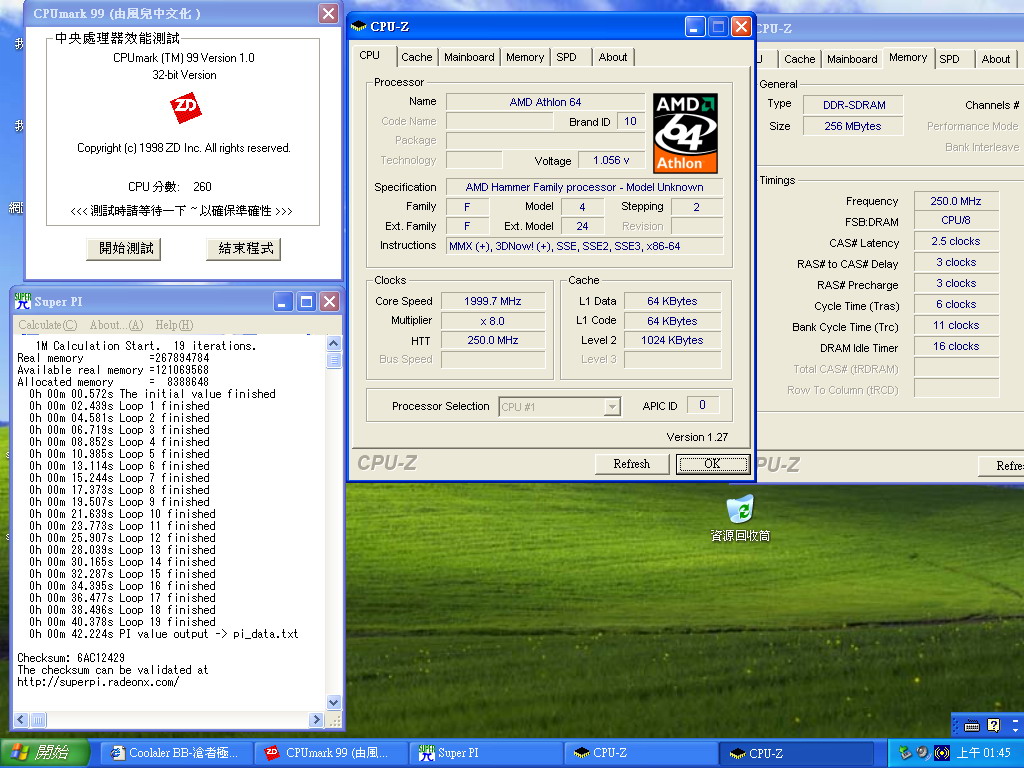Click the Instructions MMX SSE field
This screenshot has width=1024, height=768.
point(584,246)
